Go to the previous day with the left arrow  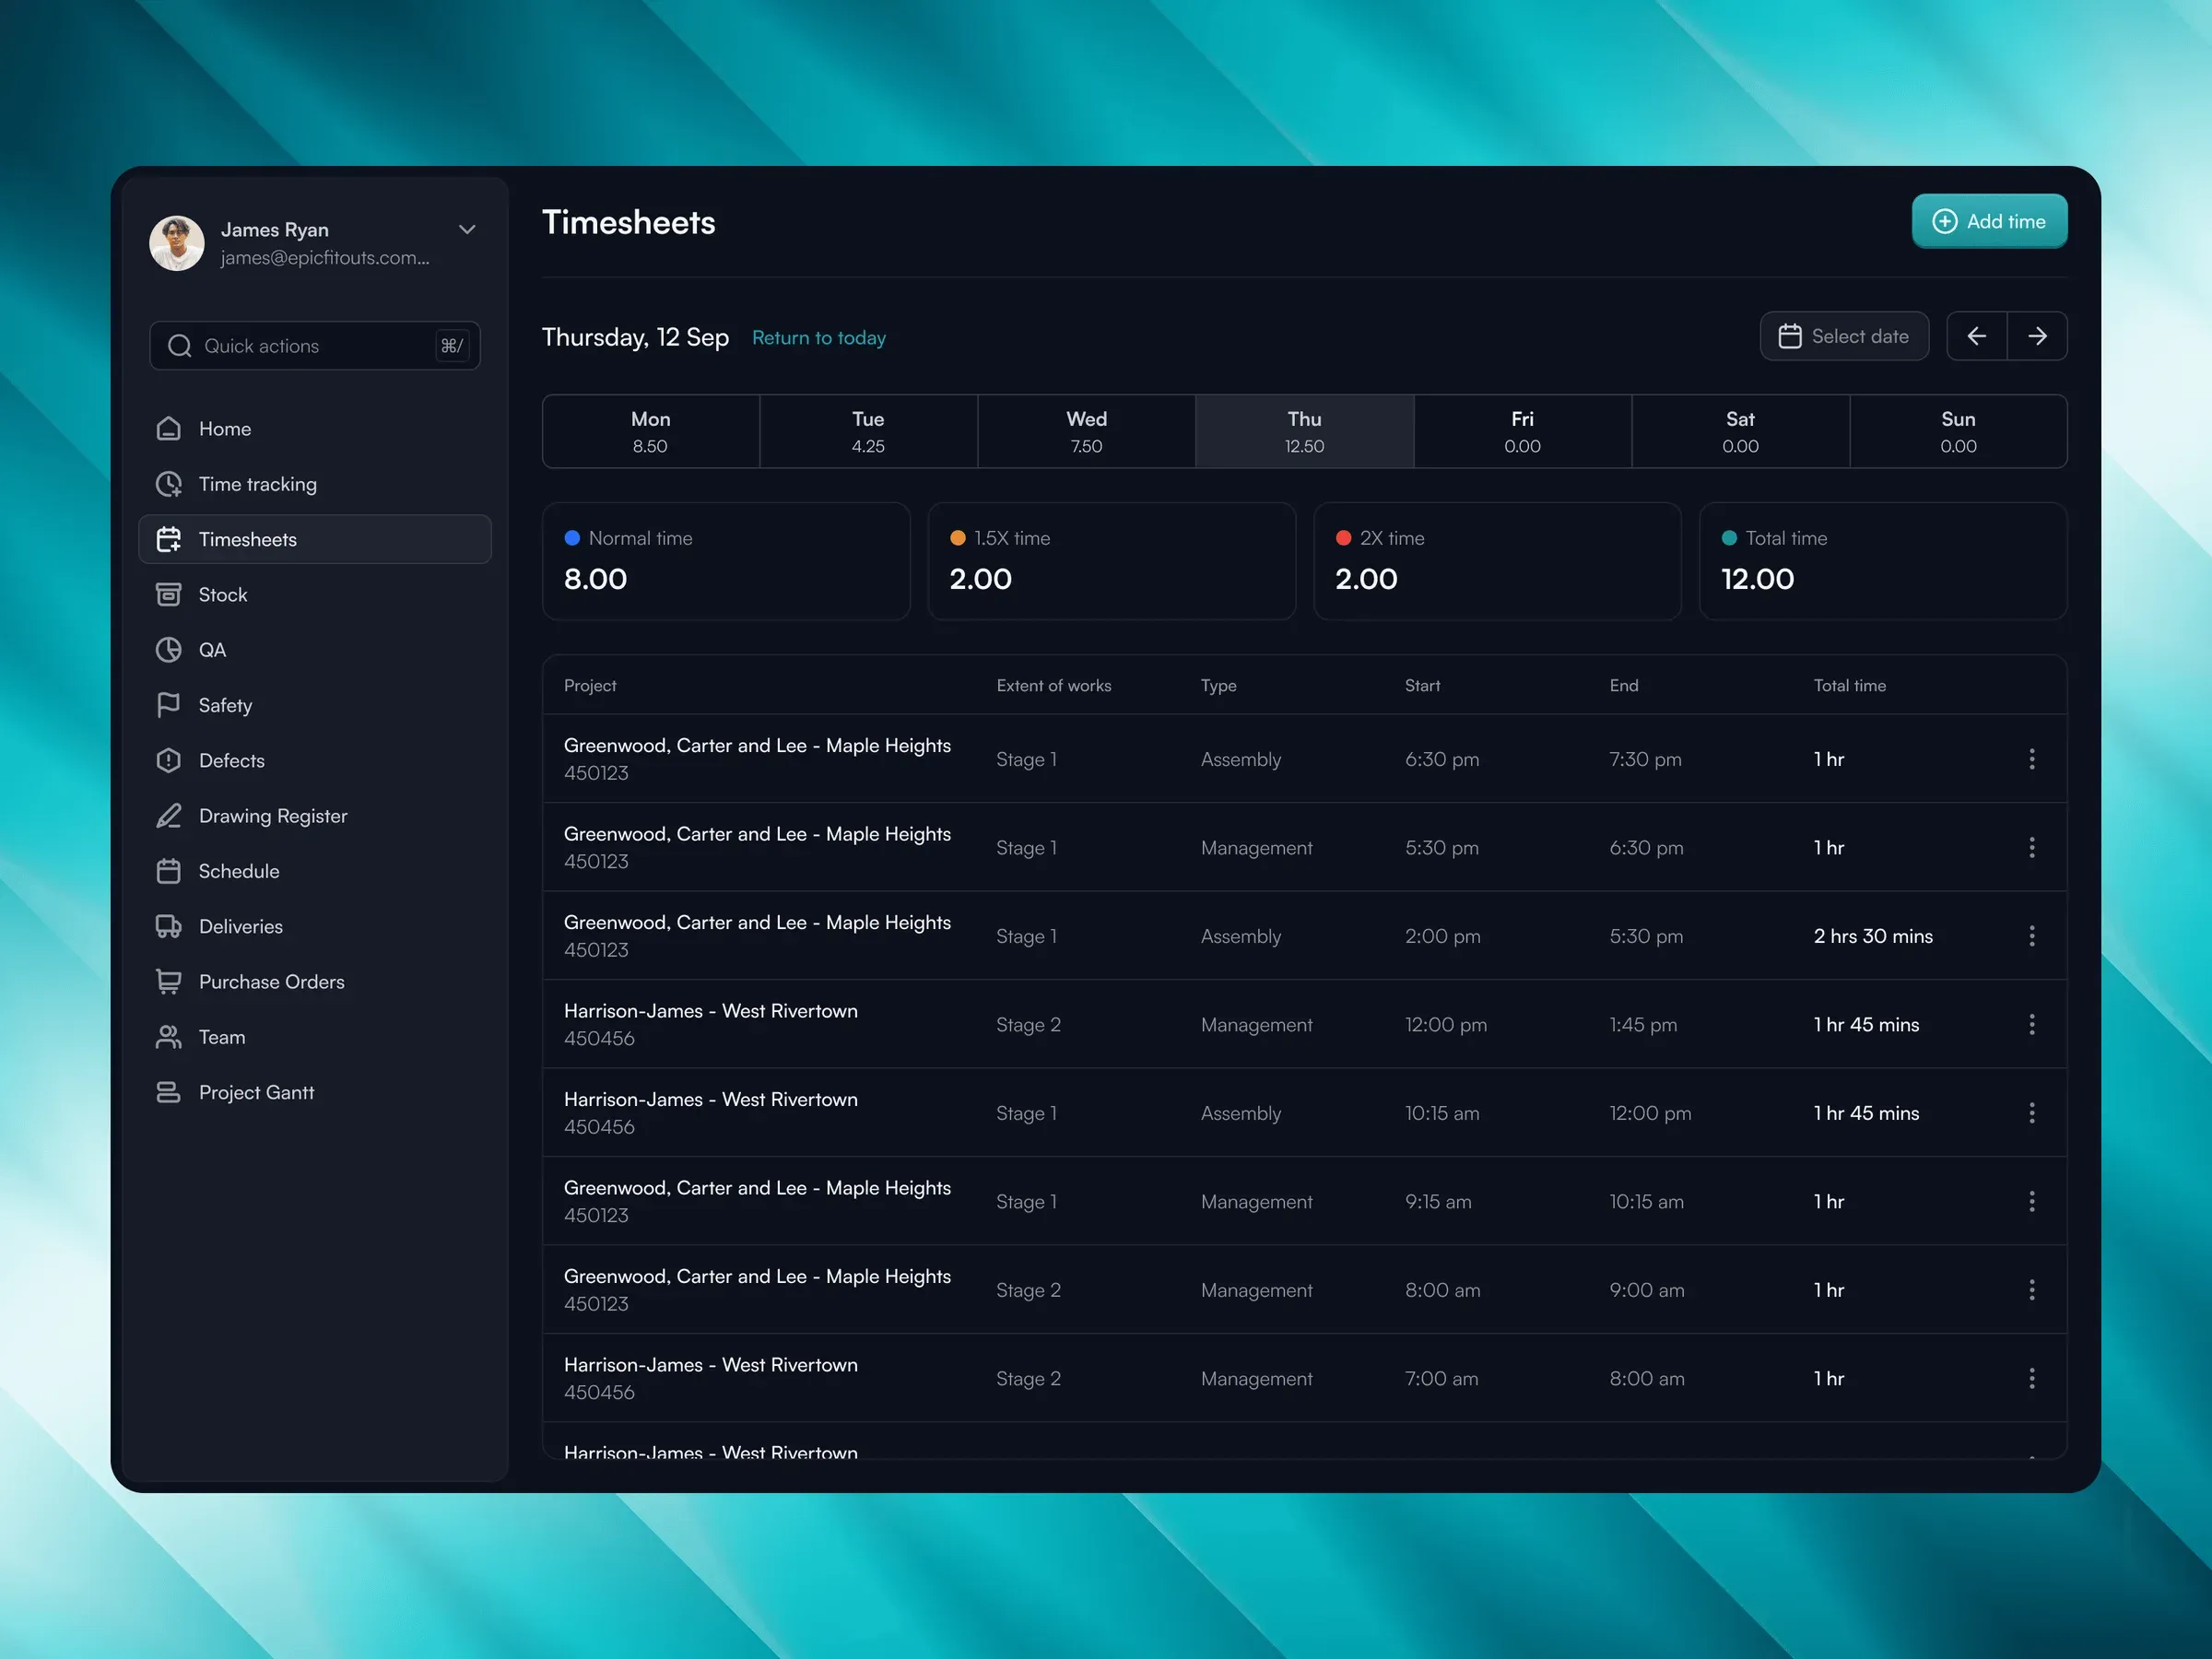(x=1976, y=336)
